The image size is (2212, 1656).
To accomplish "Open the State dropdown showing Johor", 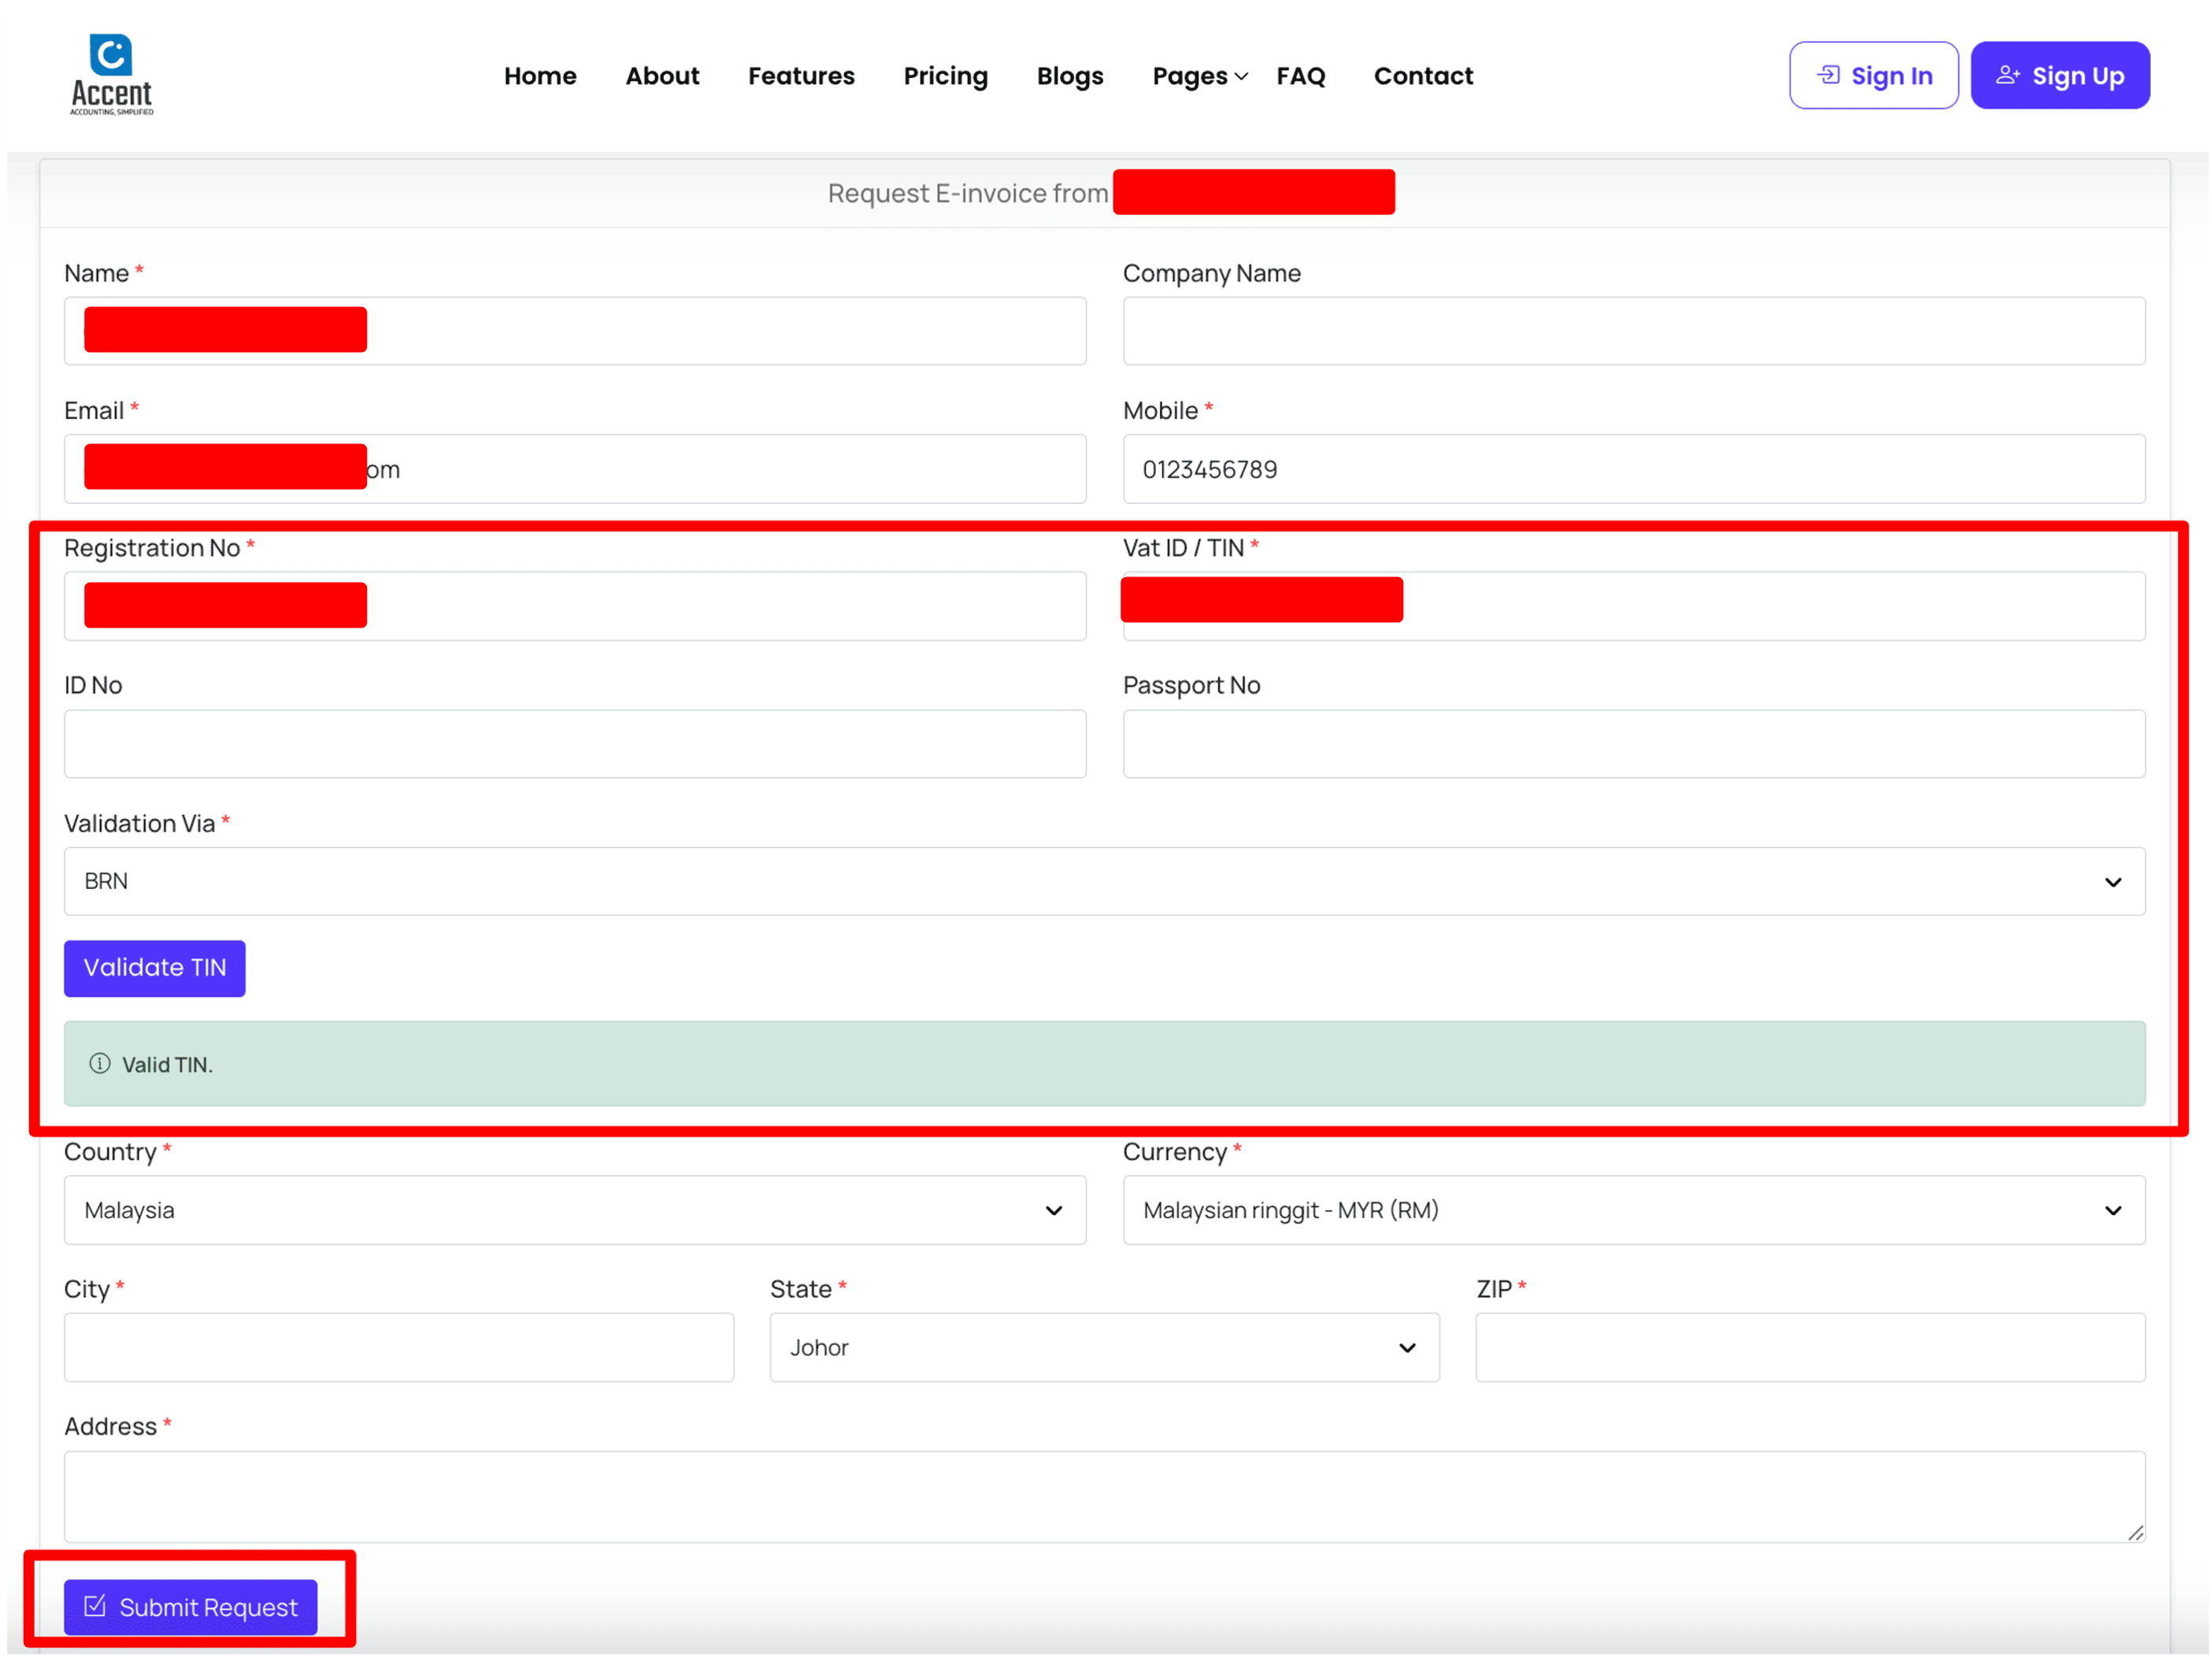I will [x=1104, y=1347].
